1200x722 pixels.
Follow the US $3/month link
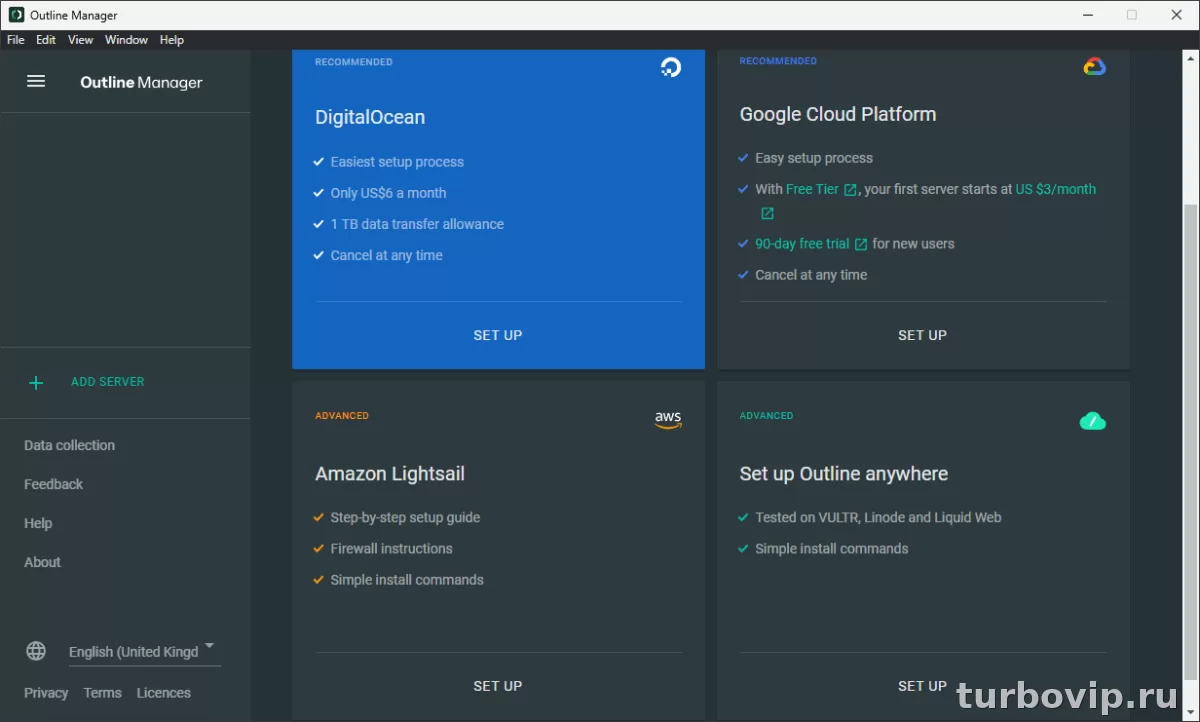pos(1056,189)
